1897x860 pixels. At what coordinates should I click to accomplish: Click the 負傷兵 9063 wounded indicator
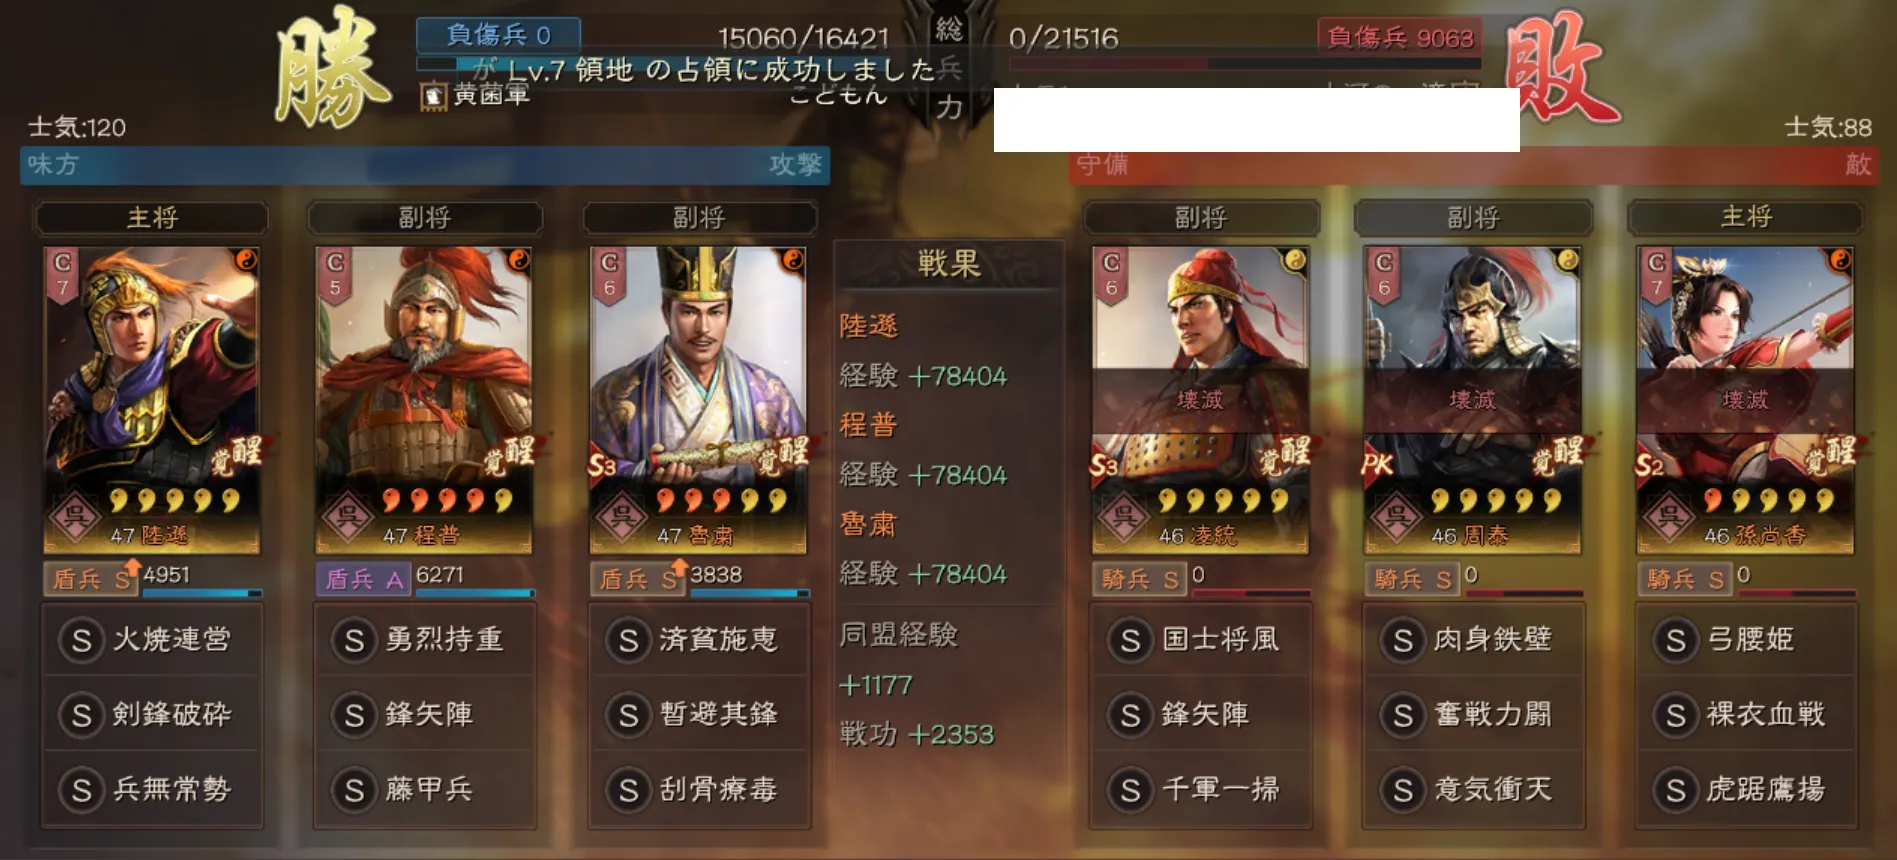tap(1400, 38)
